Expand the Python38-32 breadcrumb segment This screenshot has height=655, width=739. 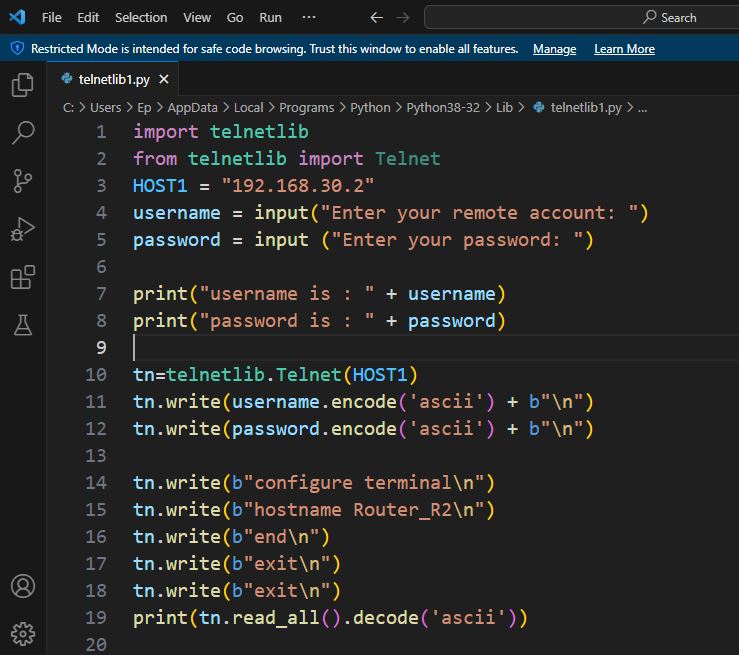click(x=443, y=107)
